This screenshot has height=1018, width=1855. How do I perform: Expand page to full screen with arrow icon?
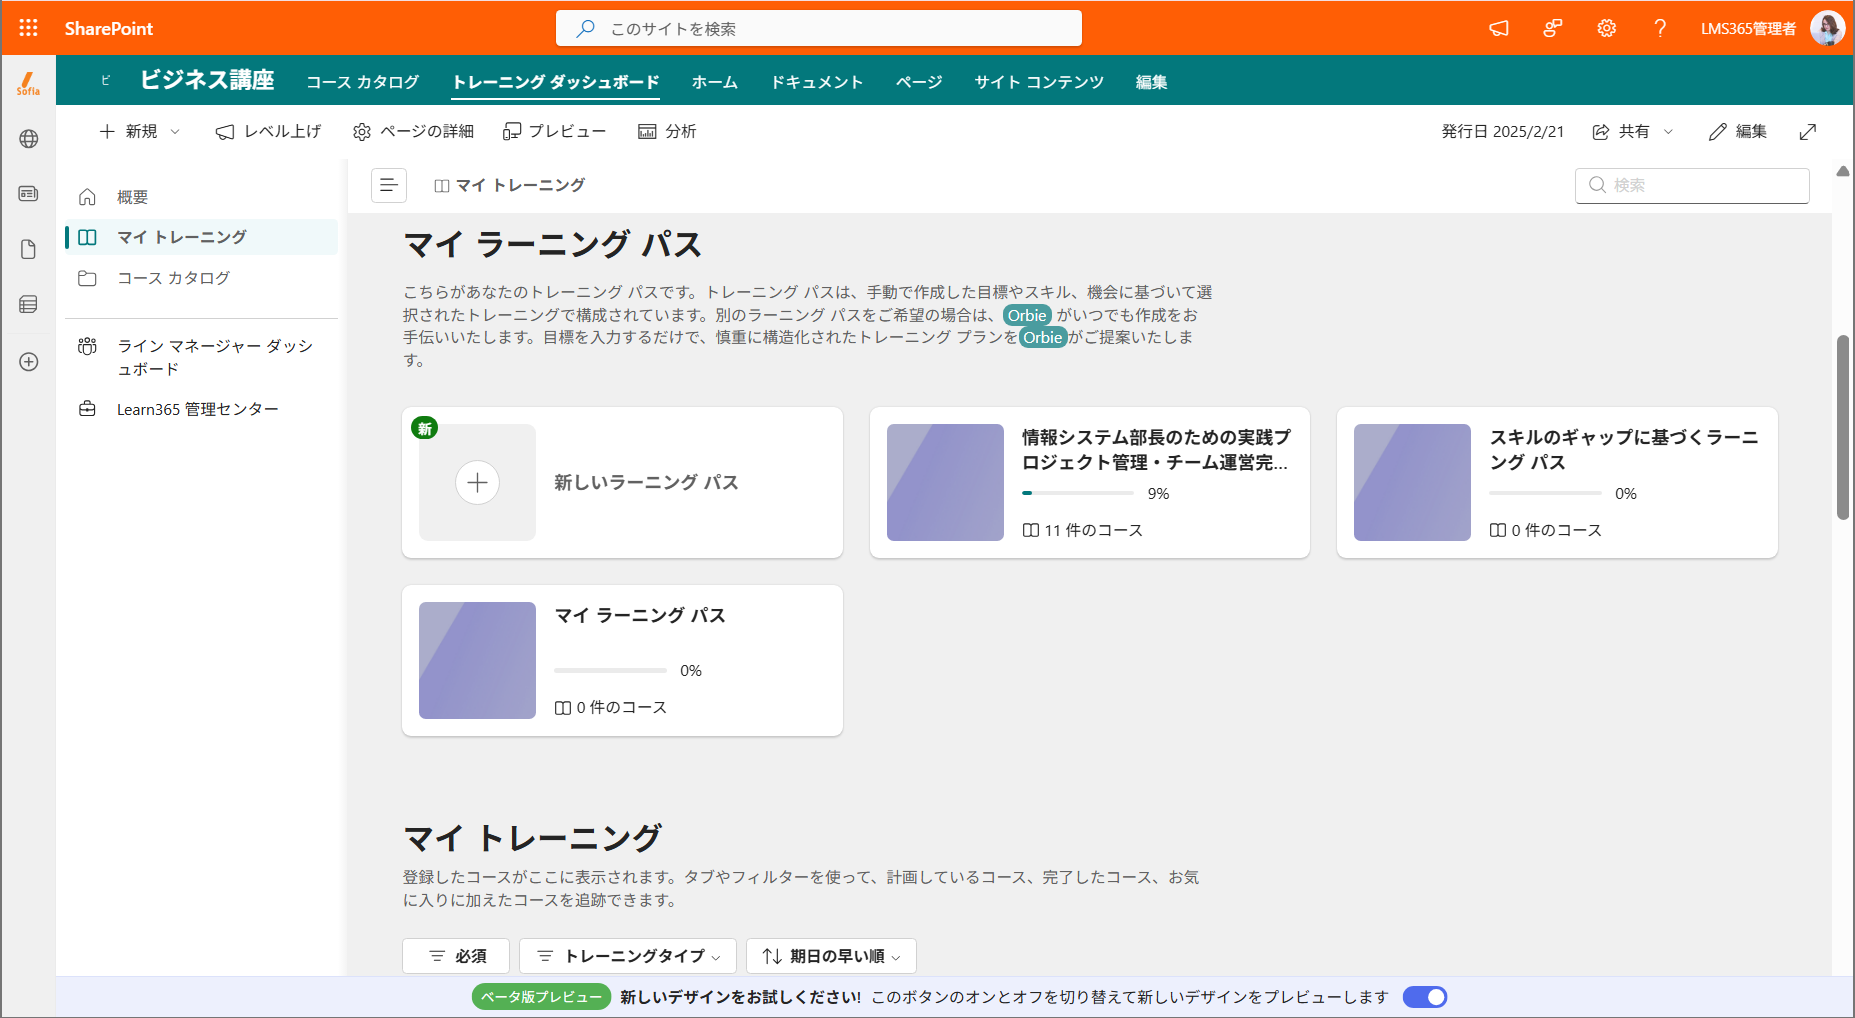click(1808, 132)
